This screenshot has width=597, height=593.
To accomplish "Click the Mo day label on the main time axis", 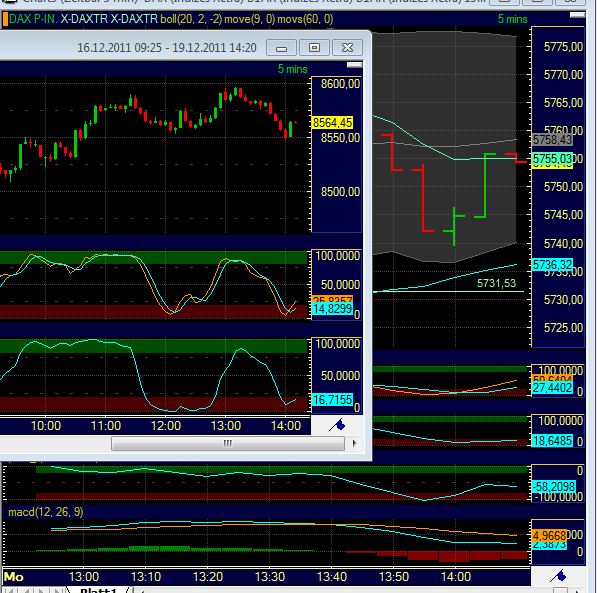I will 13,577.
